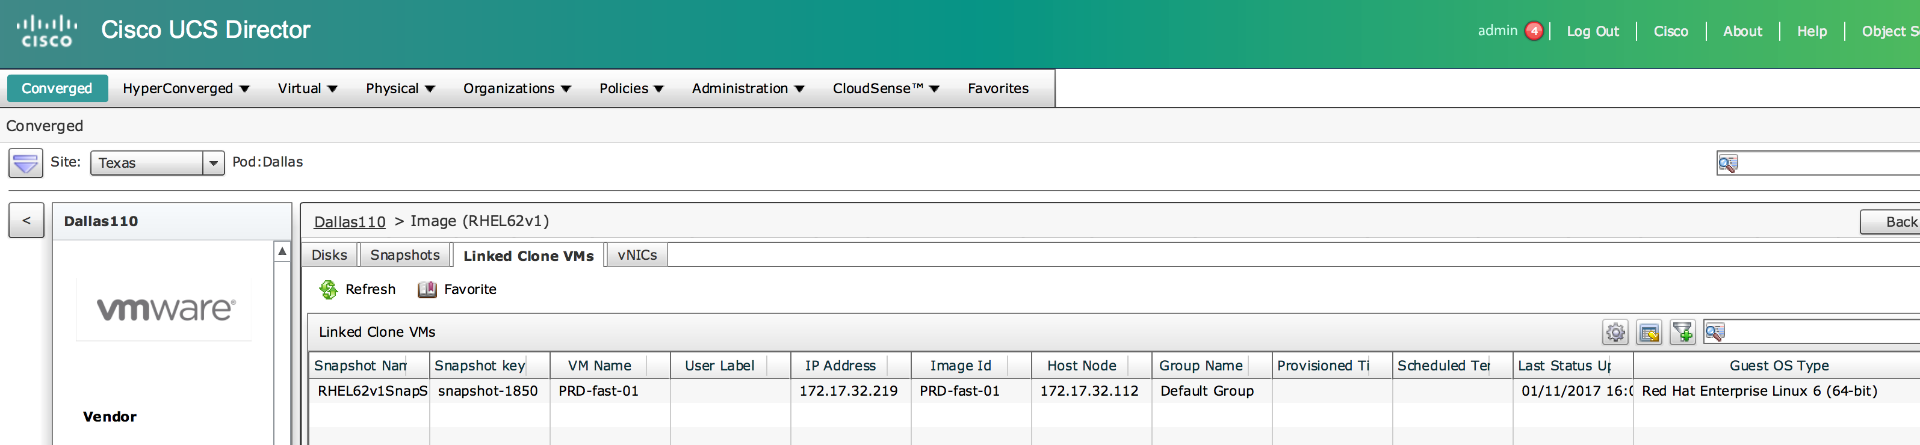This screenshot has width=1920, height=445.
Task: Sort by IP Address column header
Action: point(851,365)
